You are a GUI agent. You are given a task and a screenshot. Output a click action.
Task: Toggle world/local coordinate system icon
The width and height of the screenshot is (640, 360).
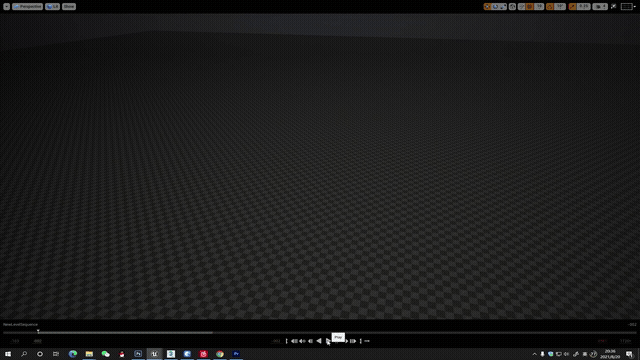(x=512, y=7)
